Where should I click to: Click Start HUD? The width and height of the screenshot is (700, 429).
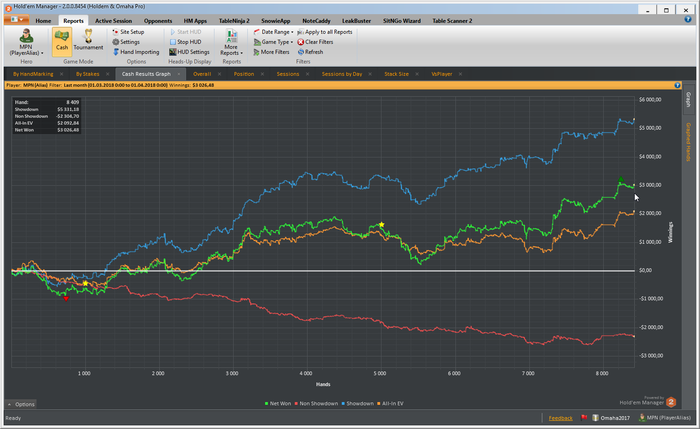click(x=185, y=32)
